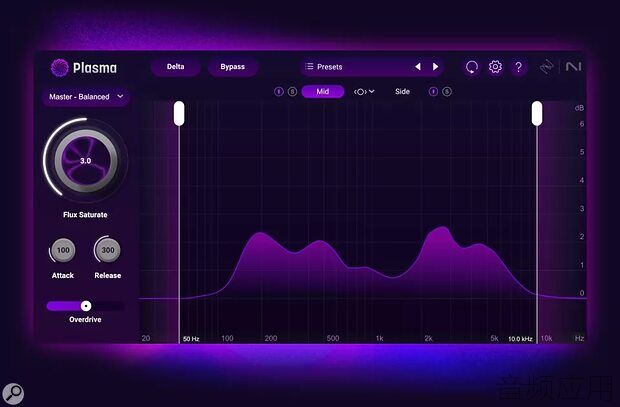Open the presets list icon
Image resolution: width=620 pixels, height=407 pixels.
click(x=309, y=66)
